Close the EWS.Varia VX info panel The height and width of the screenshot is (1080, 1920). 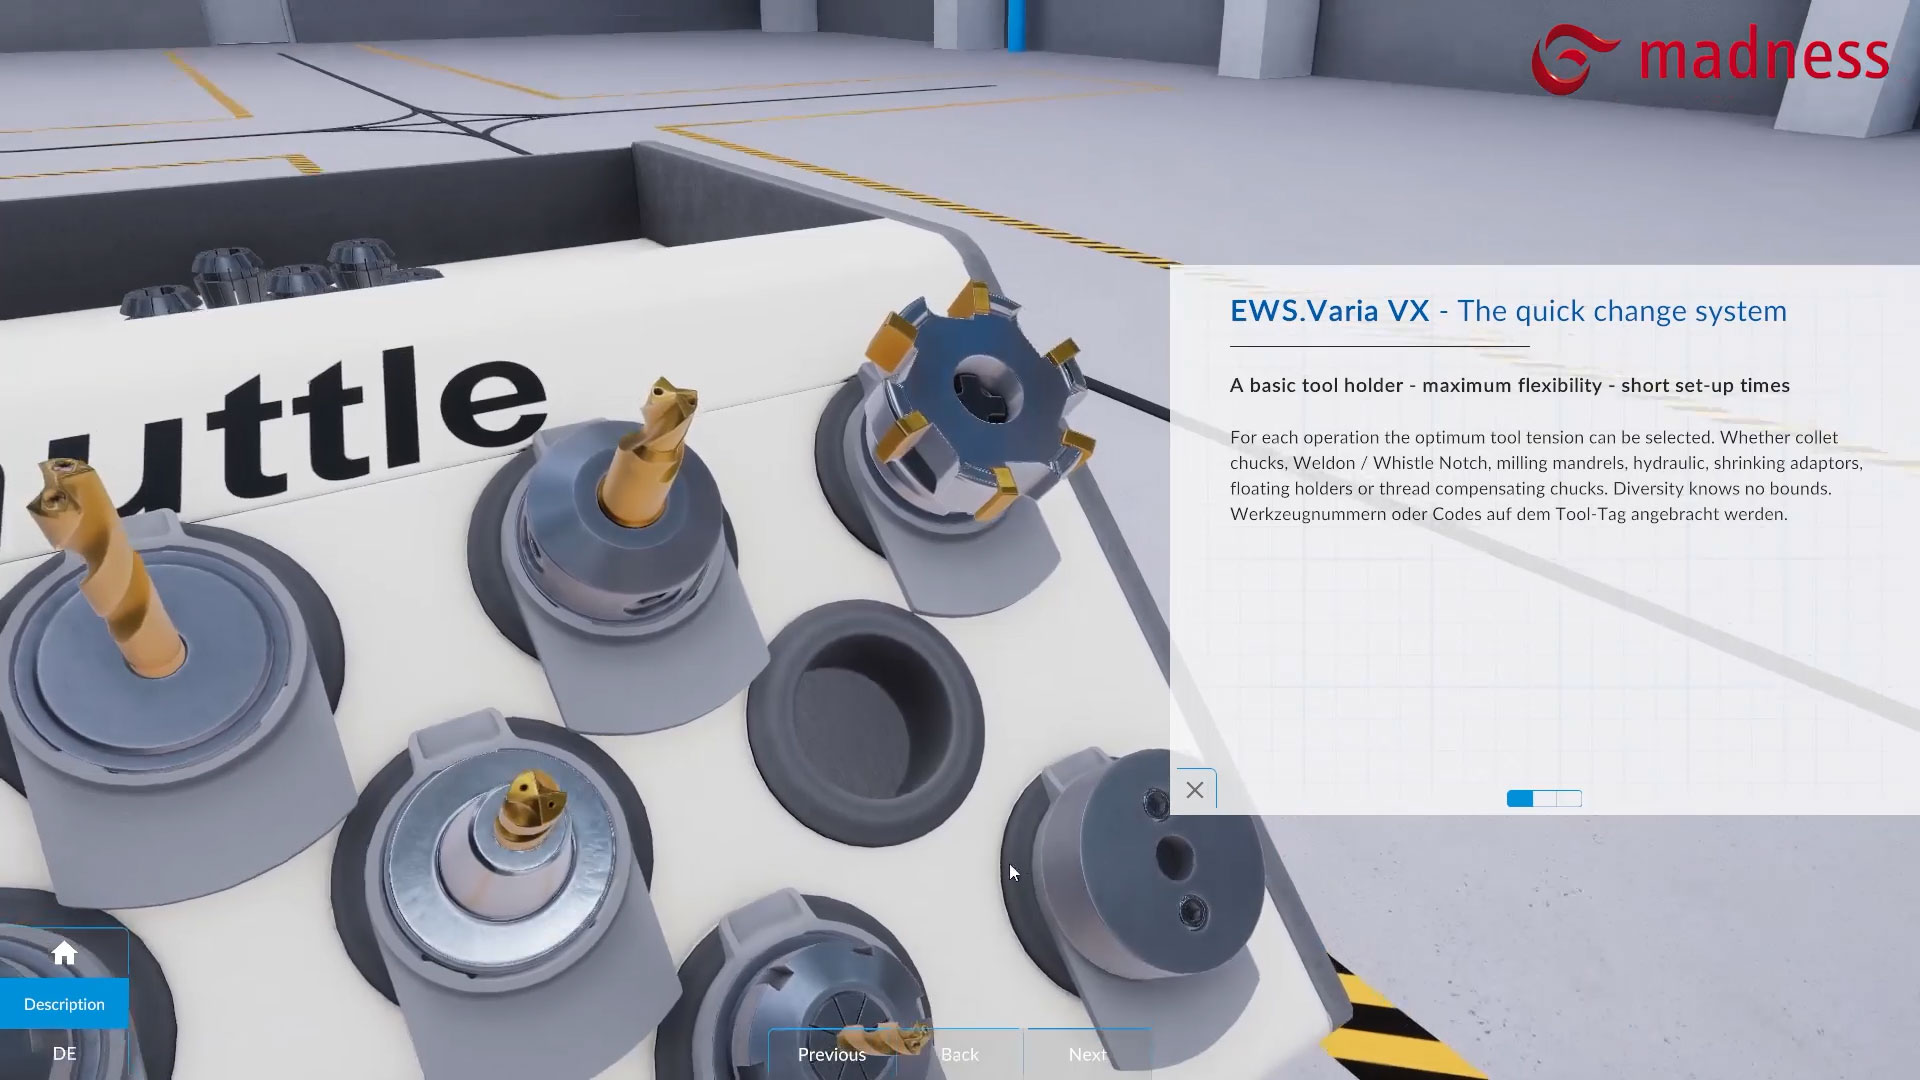[x=1194, y=790]
